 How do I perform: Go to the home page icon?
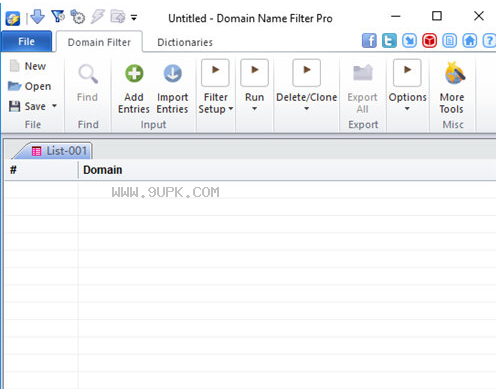pos(470,41)
